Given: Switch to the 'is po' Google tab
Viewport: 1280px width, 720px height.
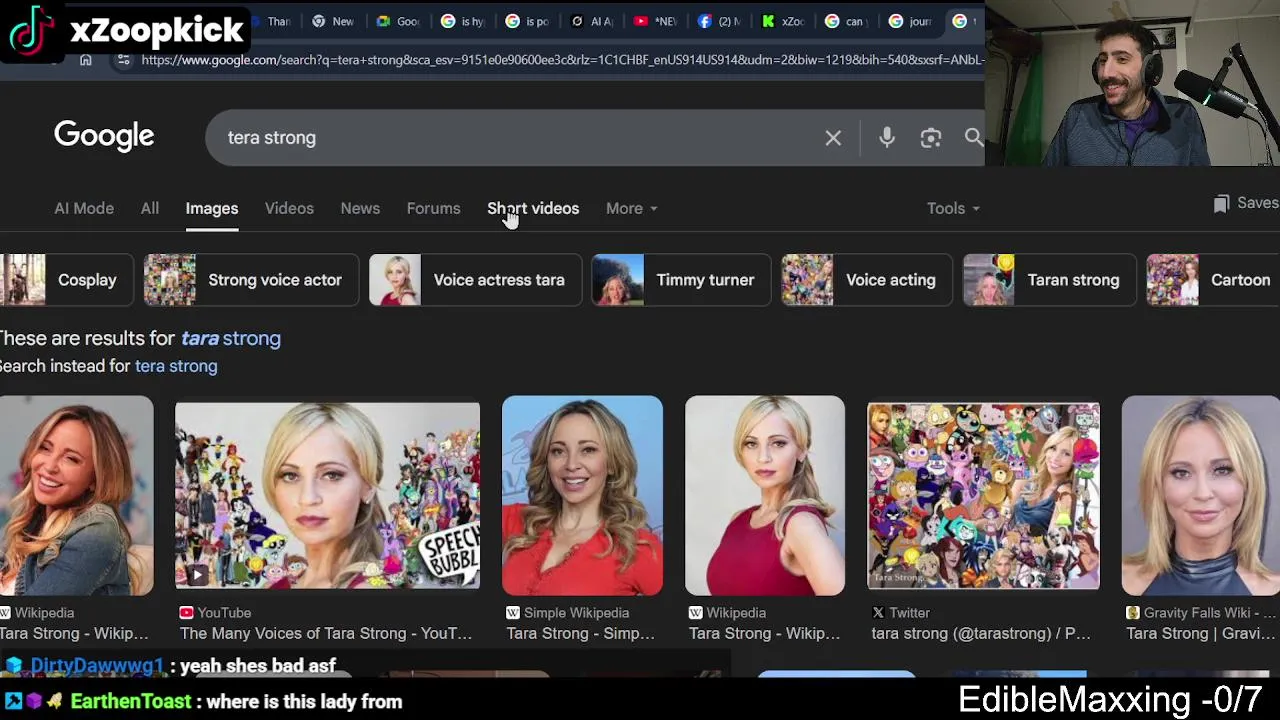Looking at the screenshot, I should point(527,21).
